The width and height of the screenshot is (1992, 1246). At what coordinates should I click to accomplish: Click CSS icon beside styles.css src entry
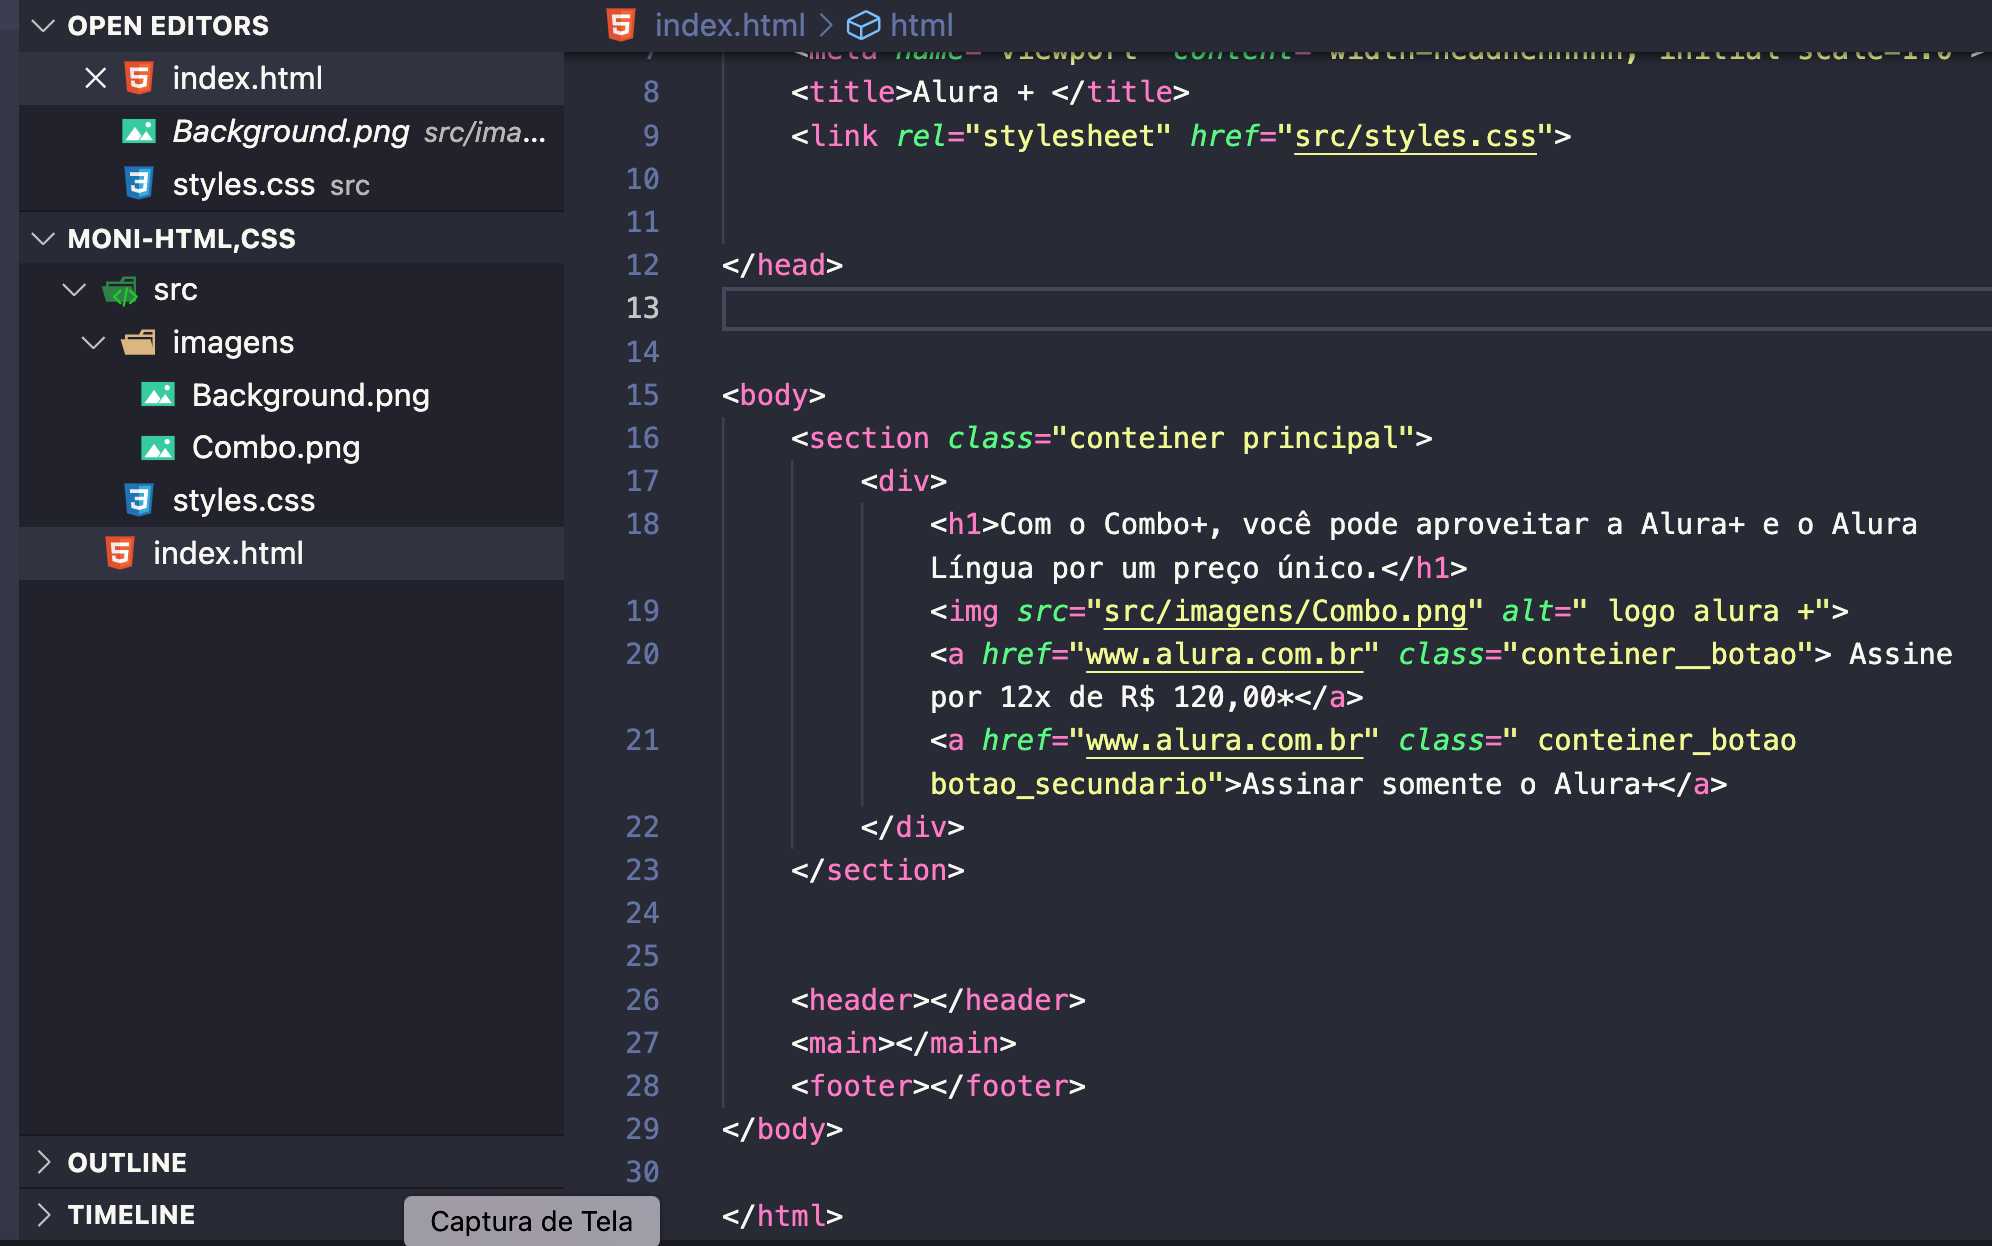pos(139,184)
